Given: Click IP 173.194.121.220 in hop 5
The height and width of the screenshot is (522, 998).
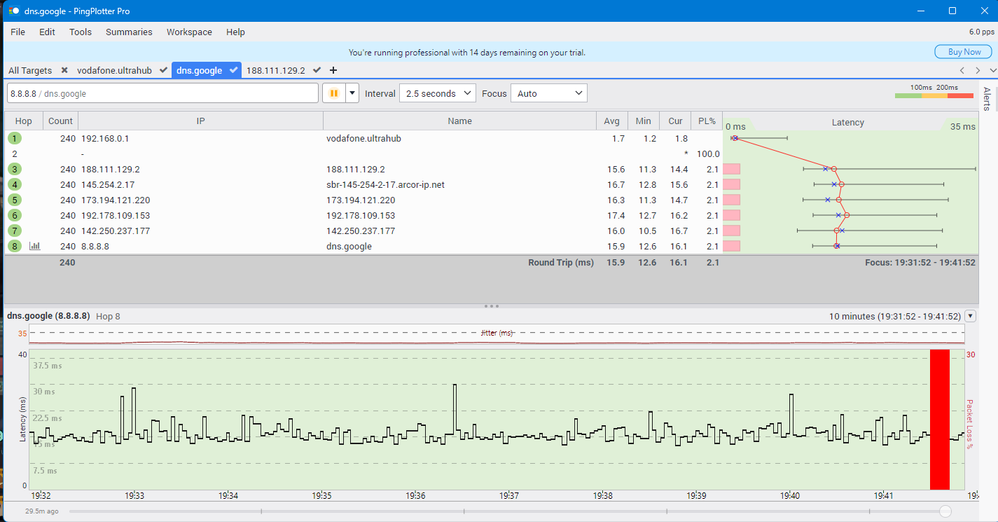Looking at the screenshot, I should point(115,200).
